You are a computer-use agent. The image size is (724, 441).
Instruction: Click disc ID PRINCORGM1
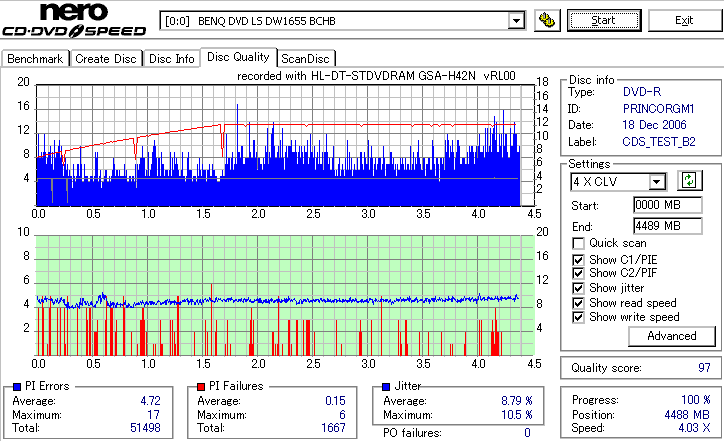point(658,109)
